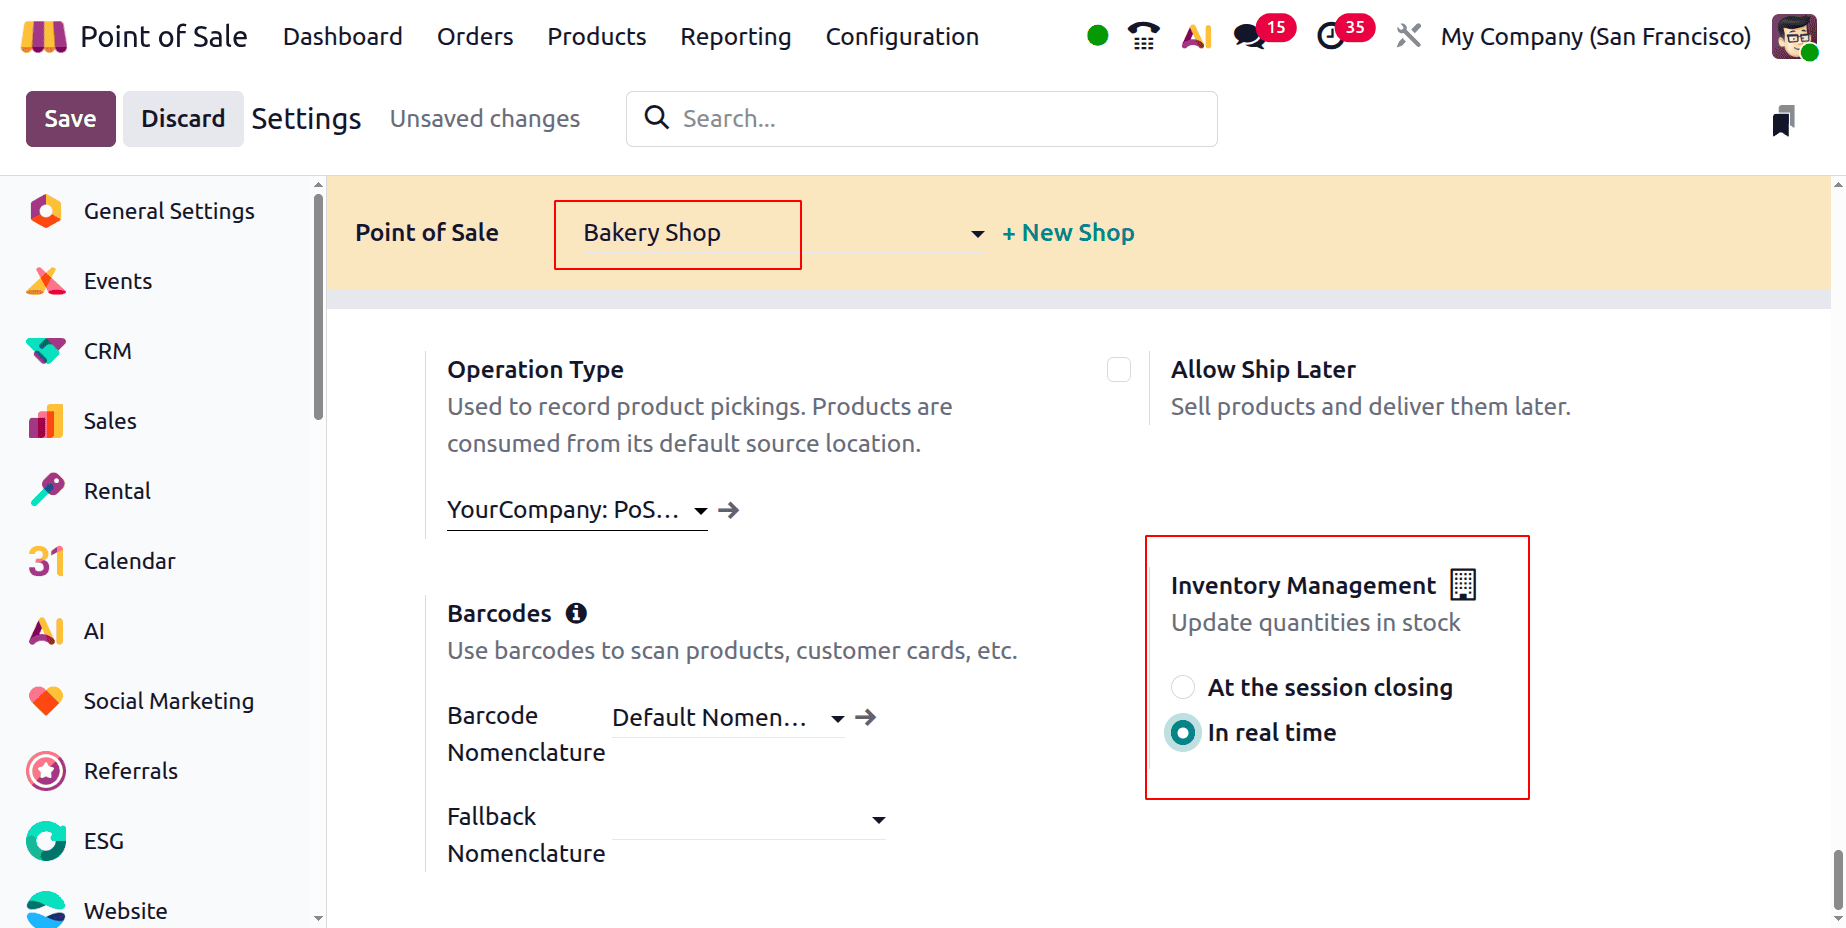This screenshot has width=1846, height=928.
Task: Save the settings changes
Action: coord(71,119)
